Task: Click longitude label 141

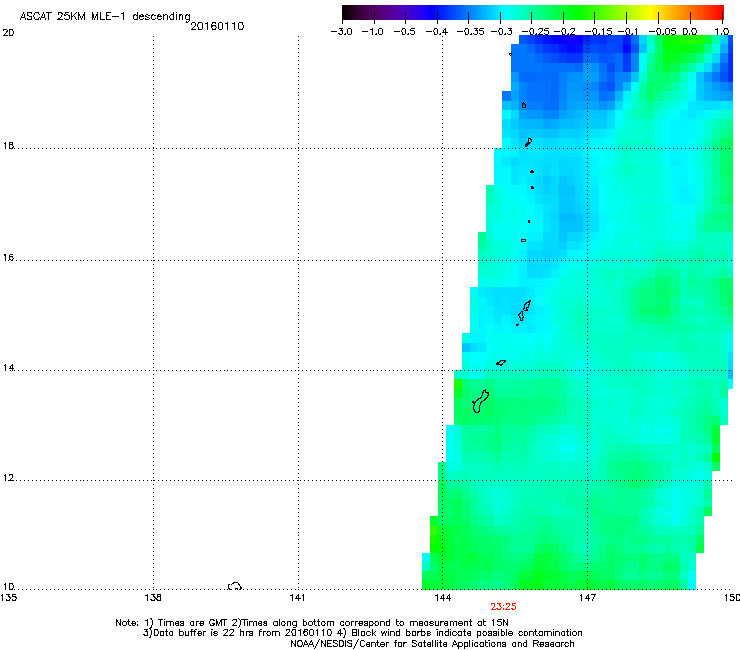Action: (297, 598)
